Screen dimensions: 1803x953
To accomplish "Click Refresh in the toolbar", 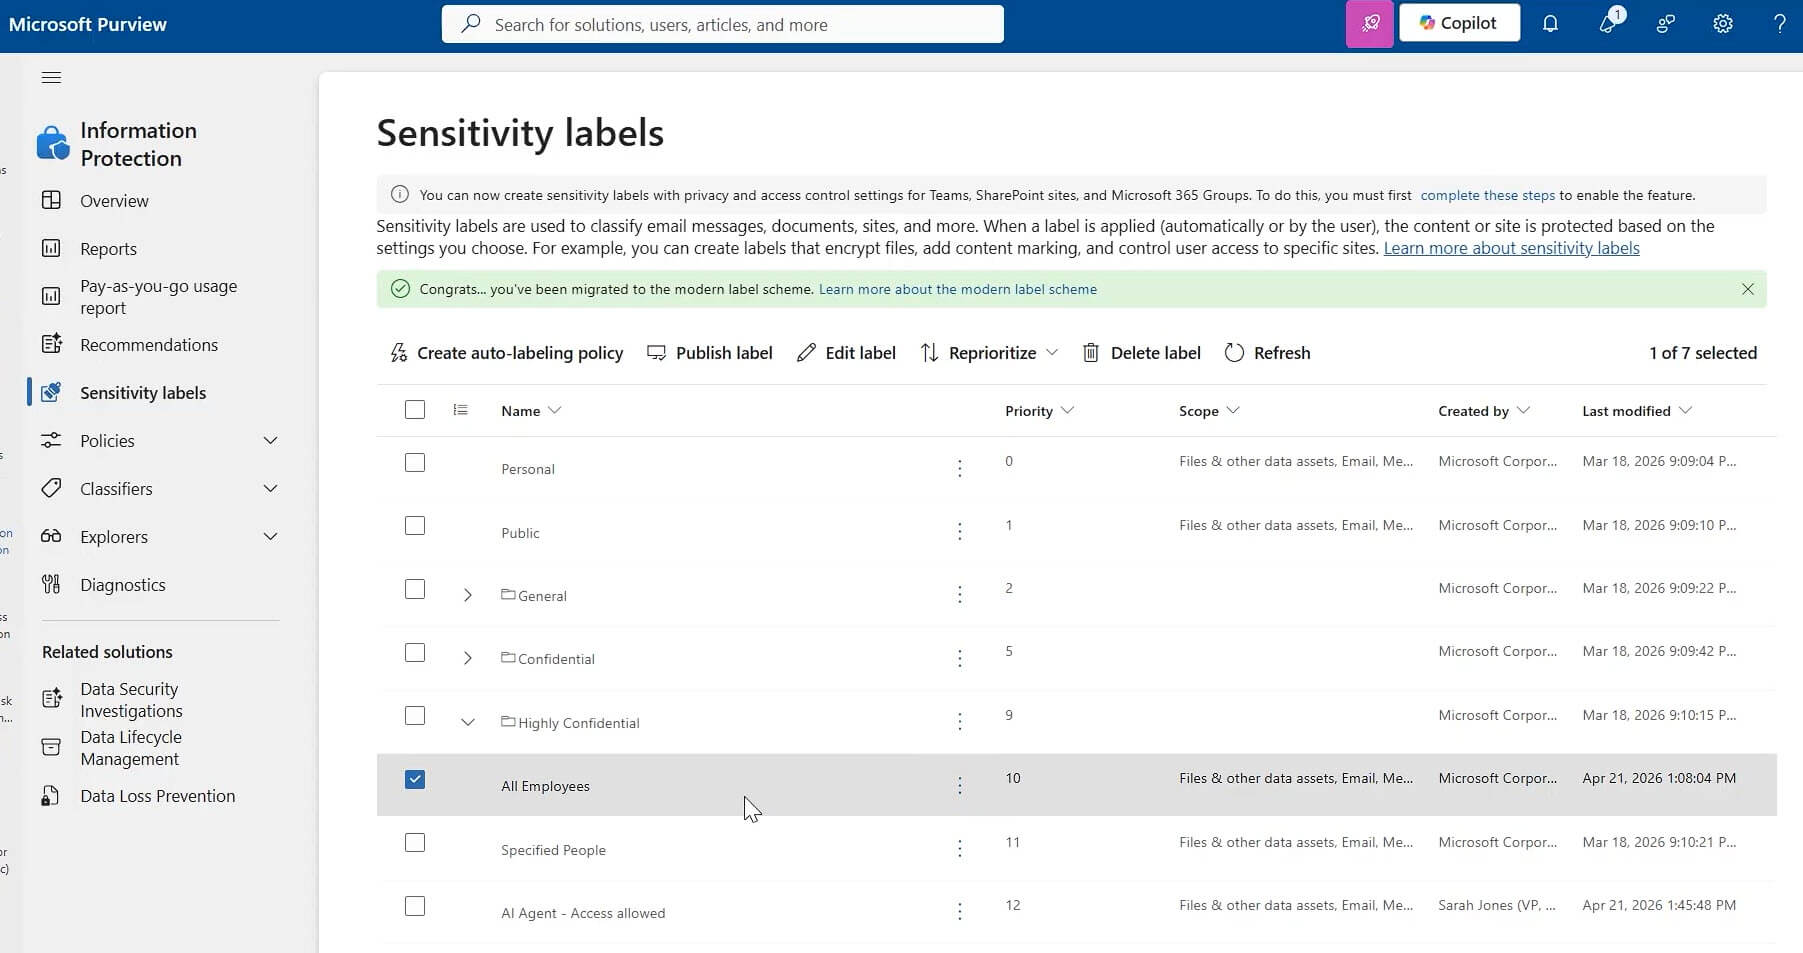I will coord(1267,353).
